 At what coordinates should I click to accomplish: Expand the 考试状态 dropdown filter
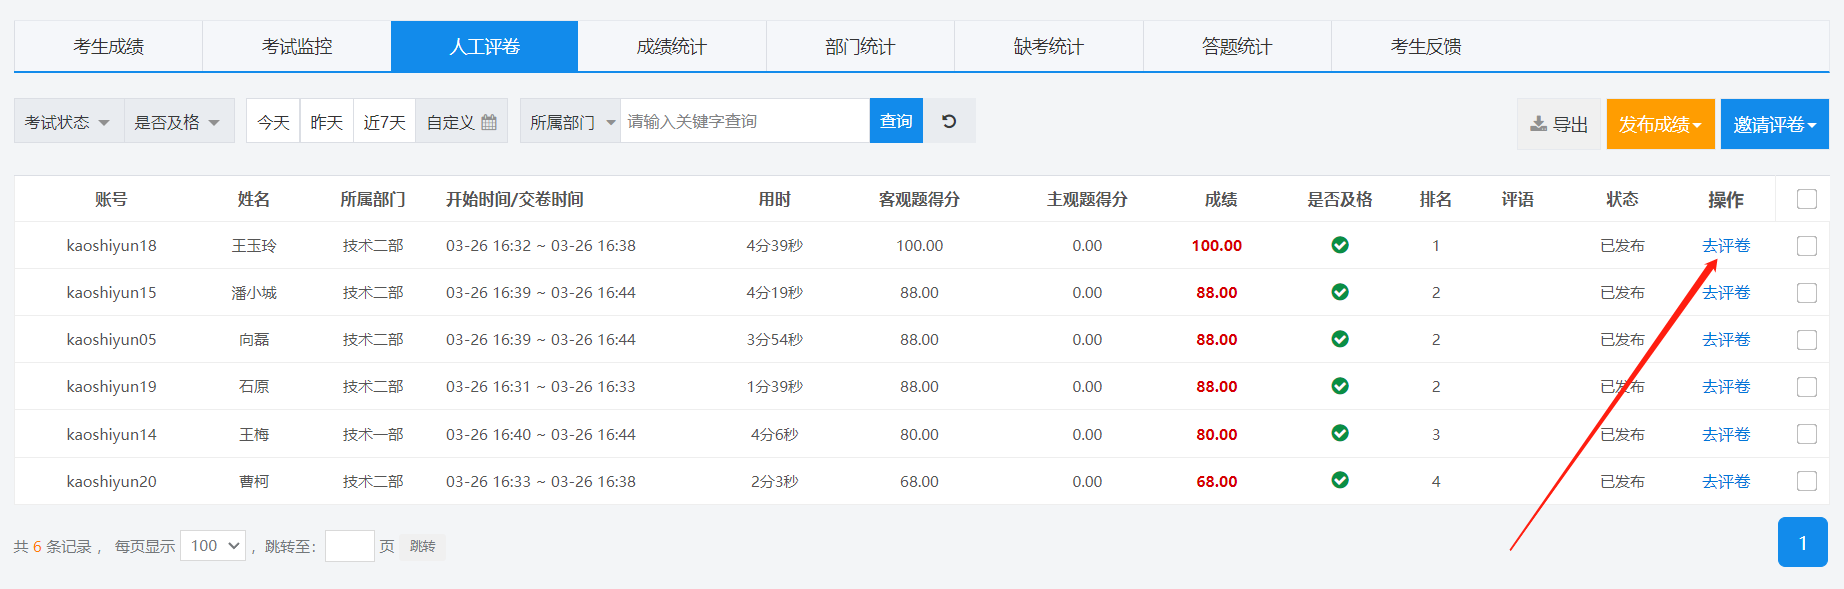point(68,122)
